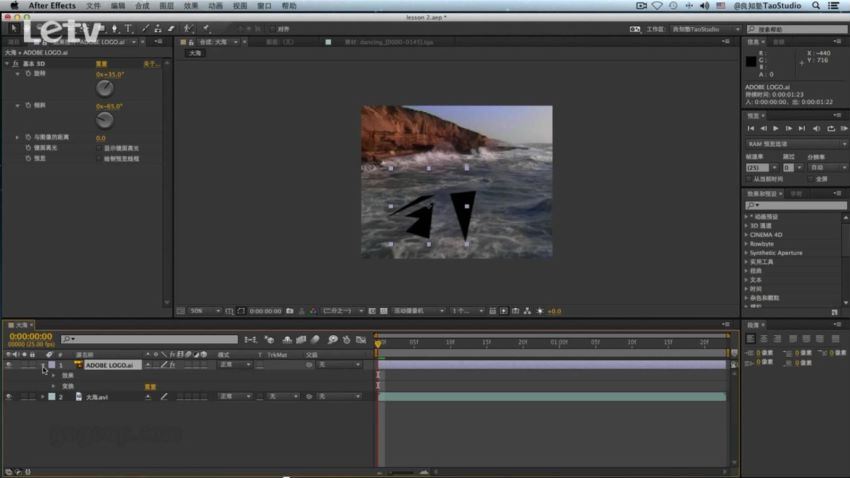
Task: Click the timeline current time 0:00:00:00
Action: (31, 337)
